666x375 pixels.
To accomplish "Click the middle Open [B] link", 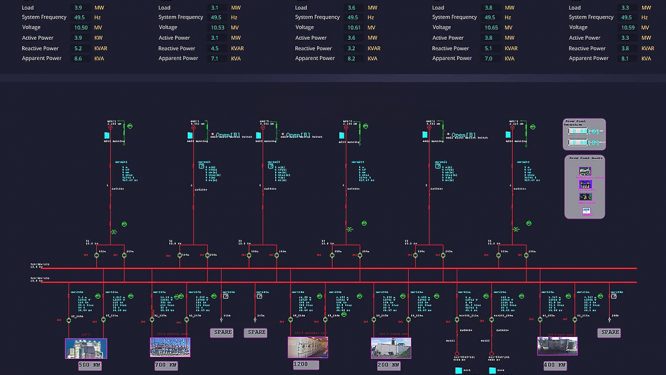I will 298,135.
